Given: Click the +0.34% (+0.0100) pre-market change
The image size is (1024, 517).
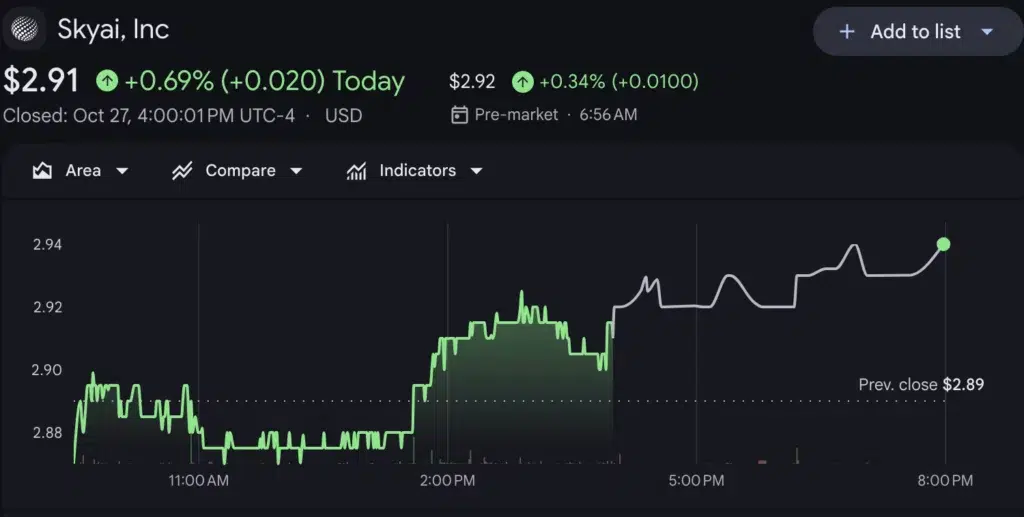Looking at the screenshot, I should pos(619,82).
